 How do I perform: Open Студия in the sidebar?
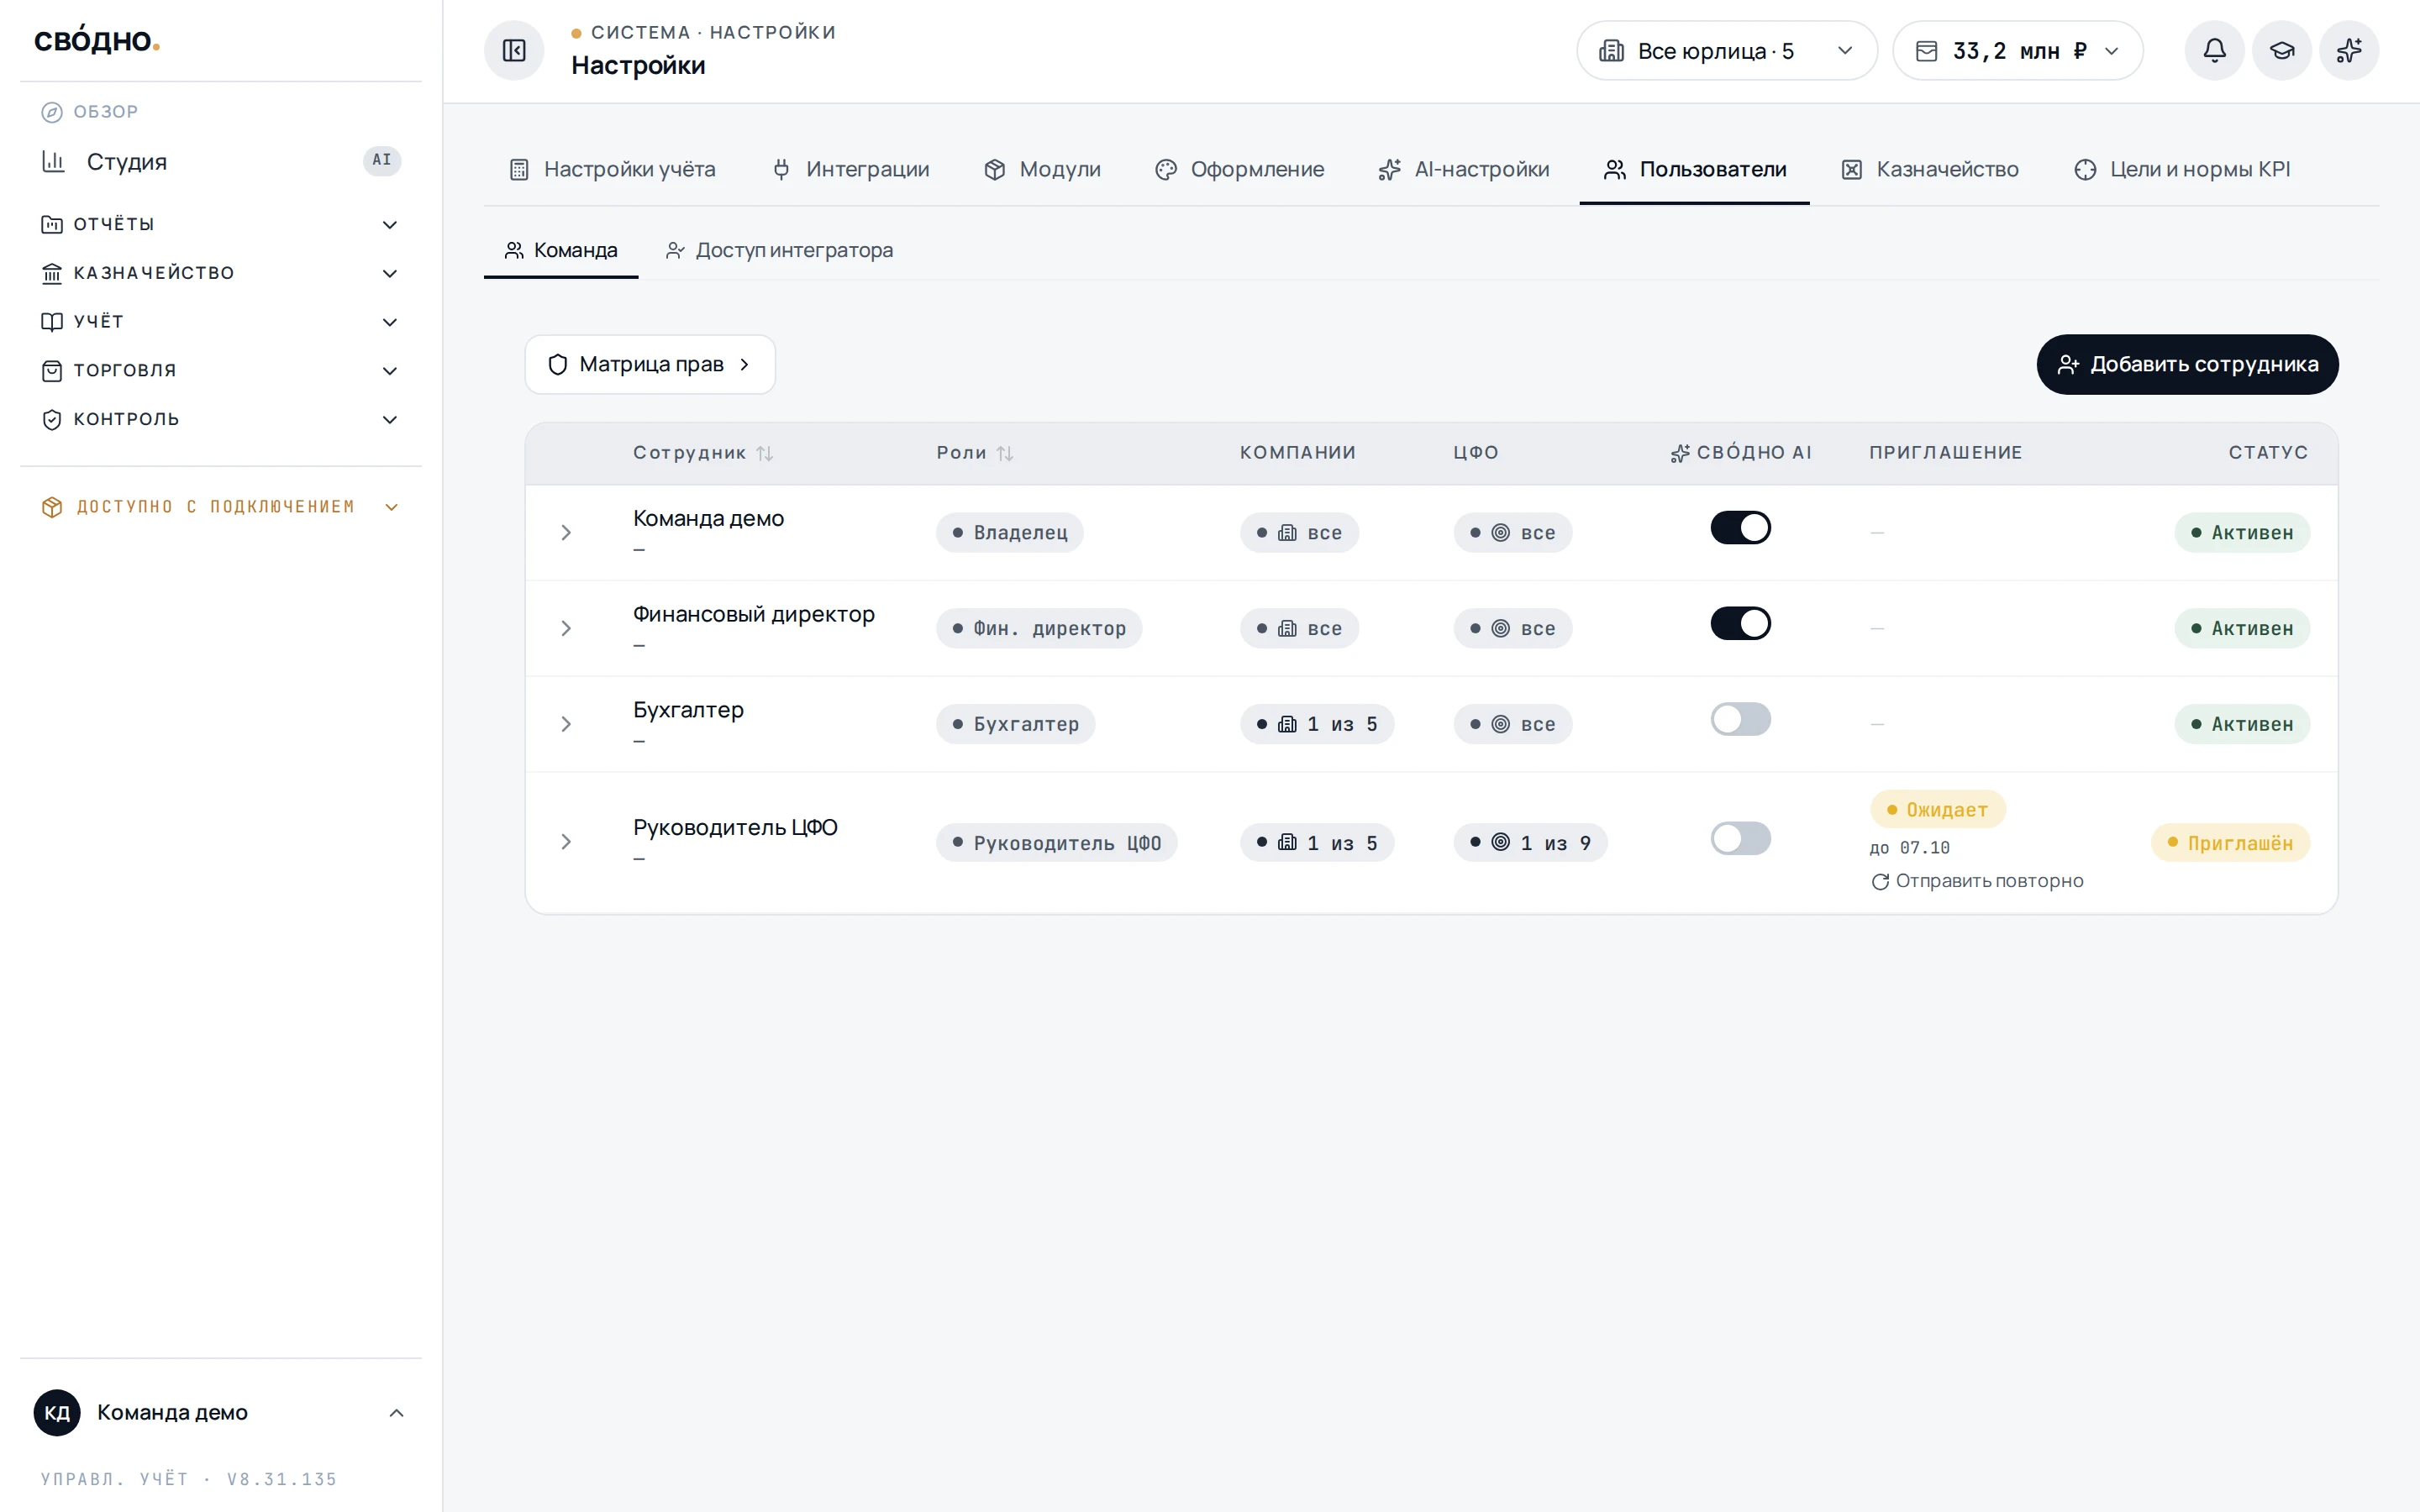221,161
